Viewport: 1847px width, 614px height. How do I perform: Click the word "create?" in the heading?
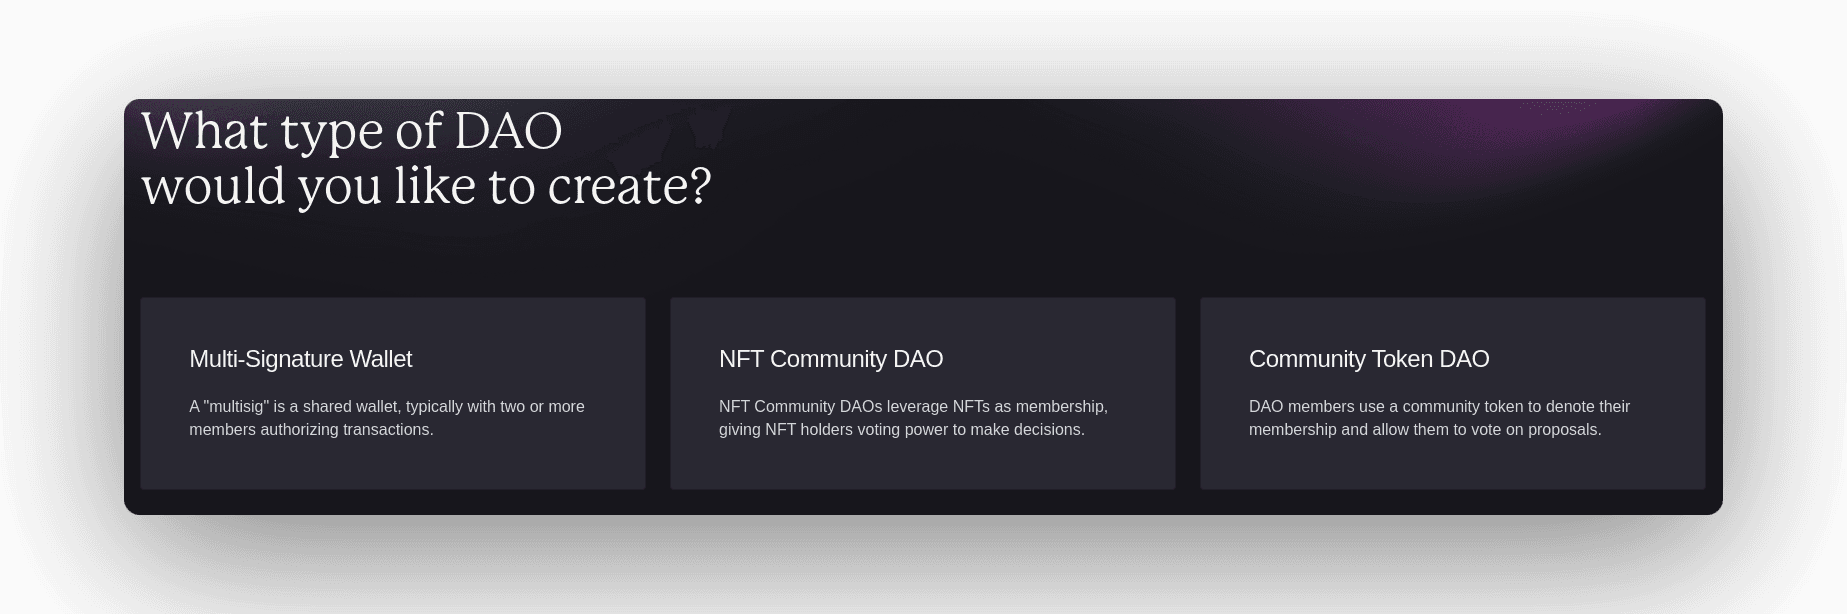[x=629, y=186]
